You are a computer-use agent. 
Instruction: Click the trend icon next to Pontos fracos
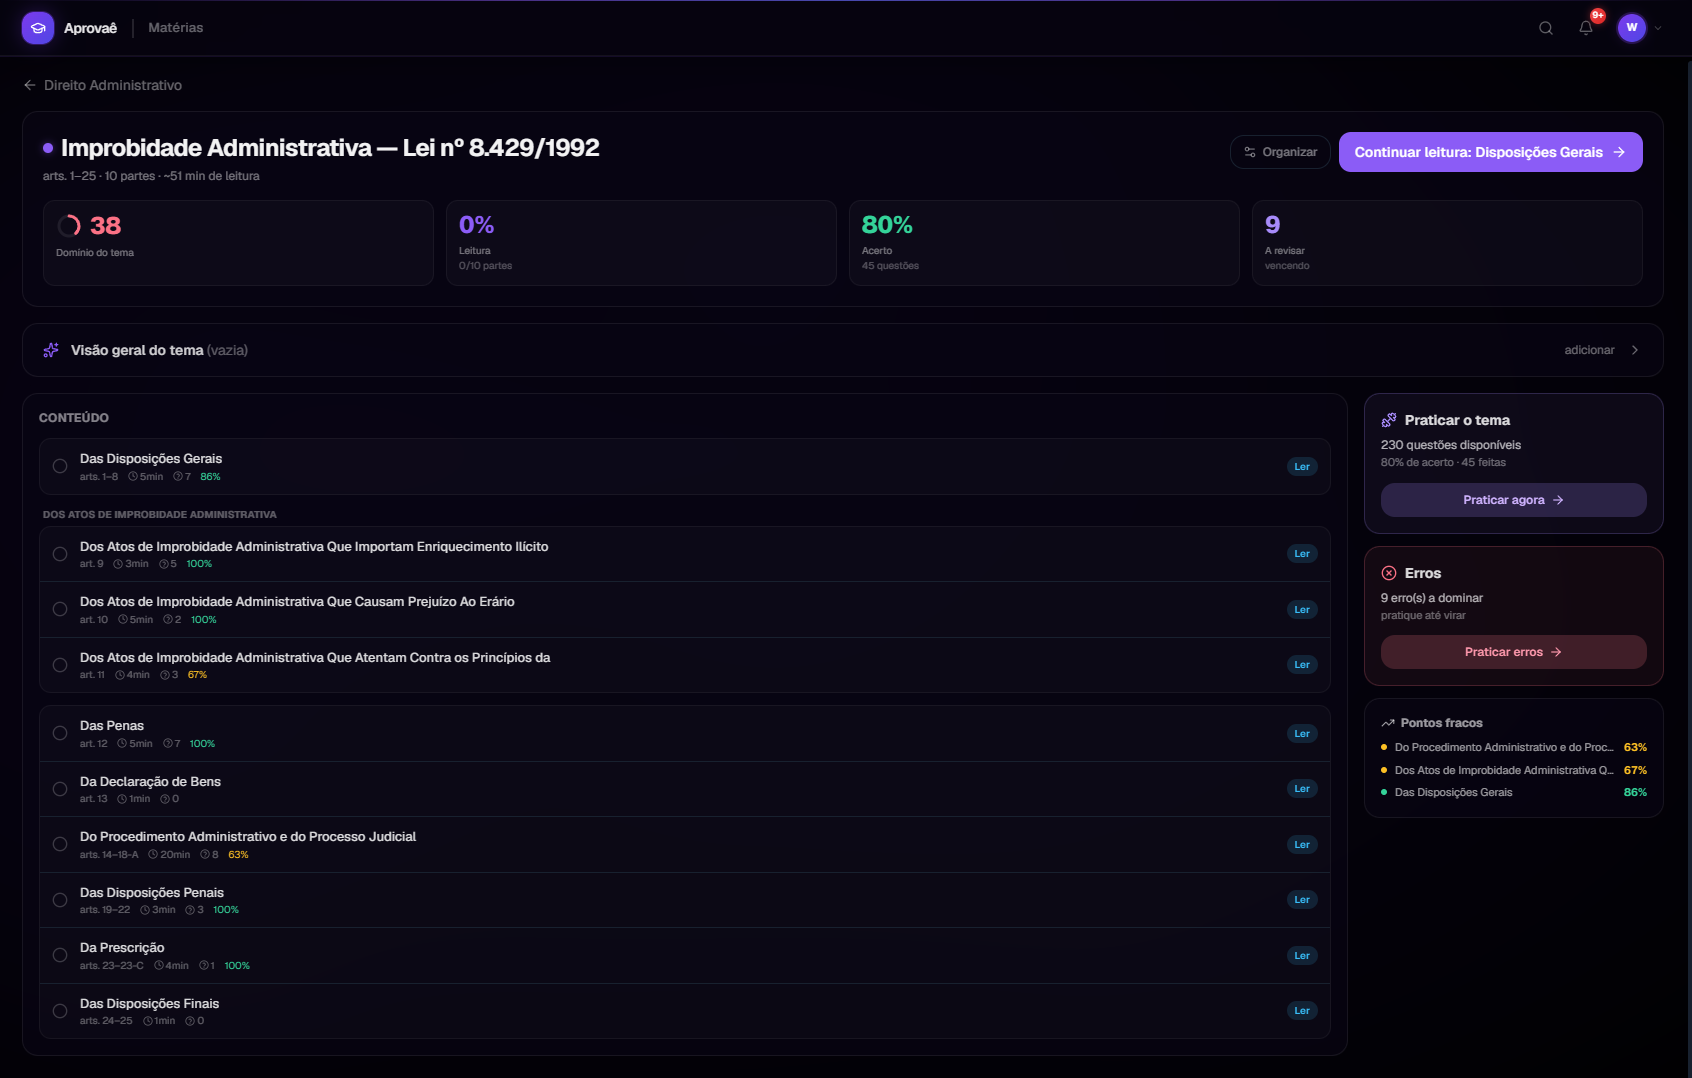[x=1388, y=723]
